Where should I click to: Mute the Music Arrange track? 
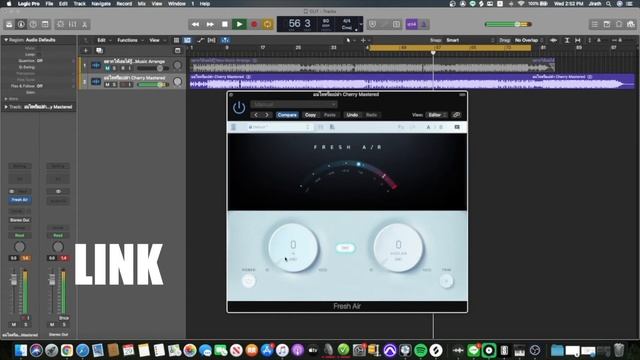pyautogui.click(x=107, y=68)
